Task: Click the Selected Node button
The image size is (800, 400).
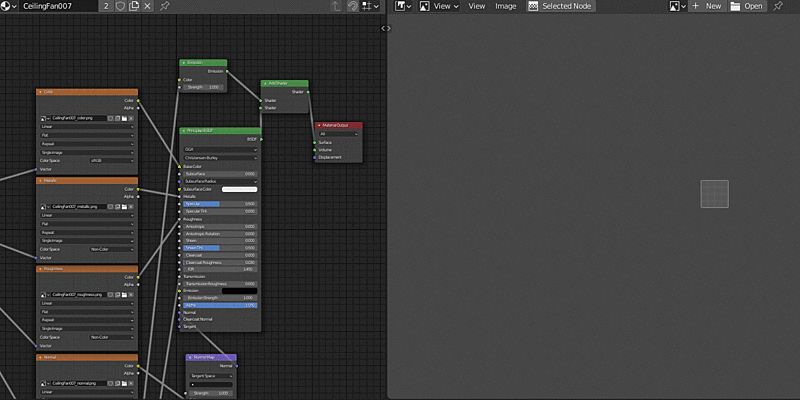Action: click(x=561, y=6)
